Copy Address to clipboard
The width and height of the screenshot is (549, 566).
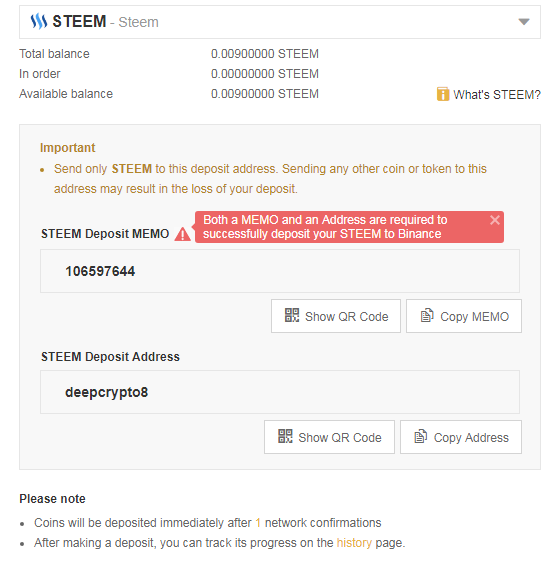click(461, 437)
